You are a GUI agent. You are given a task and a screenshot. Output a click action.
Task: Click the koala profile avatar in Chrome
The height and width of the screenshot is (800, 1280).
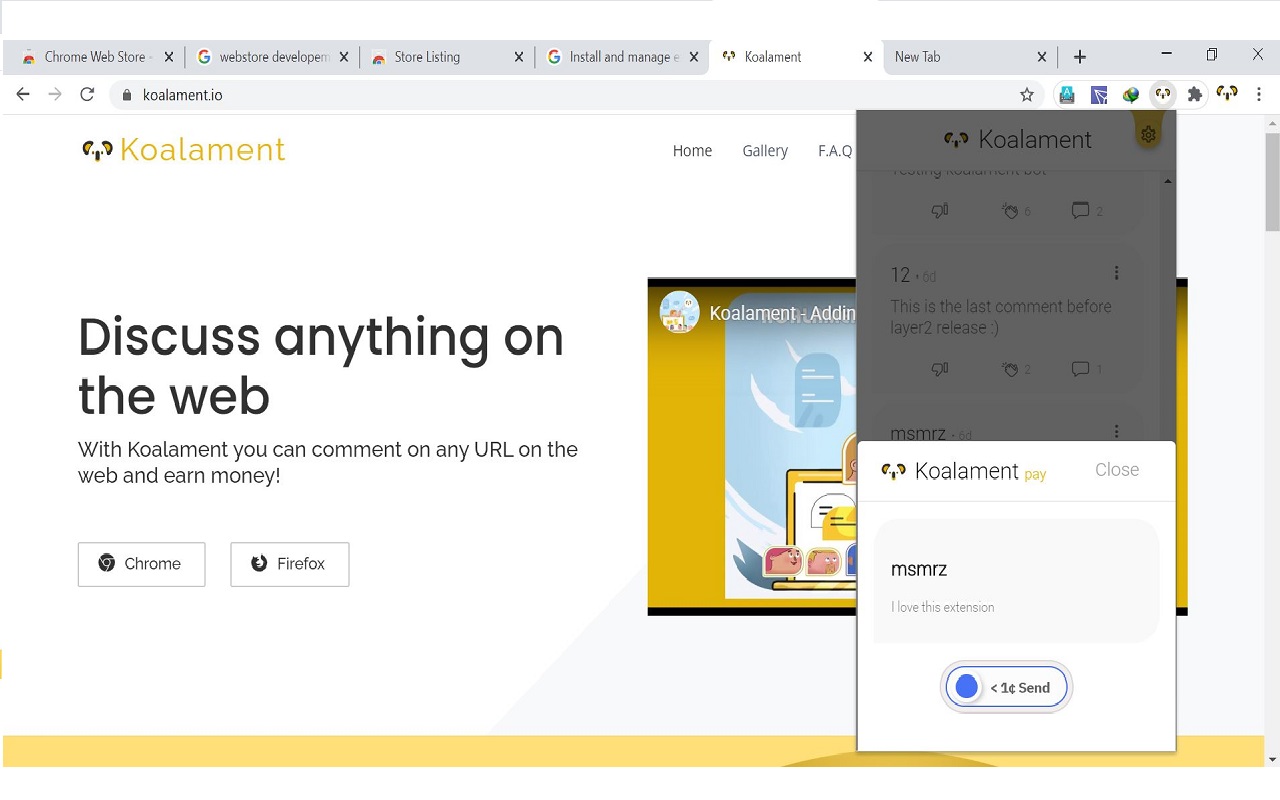tap(1228, 94)
